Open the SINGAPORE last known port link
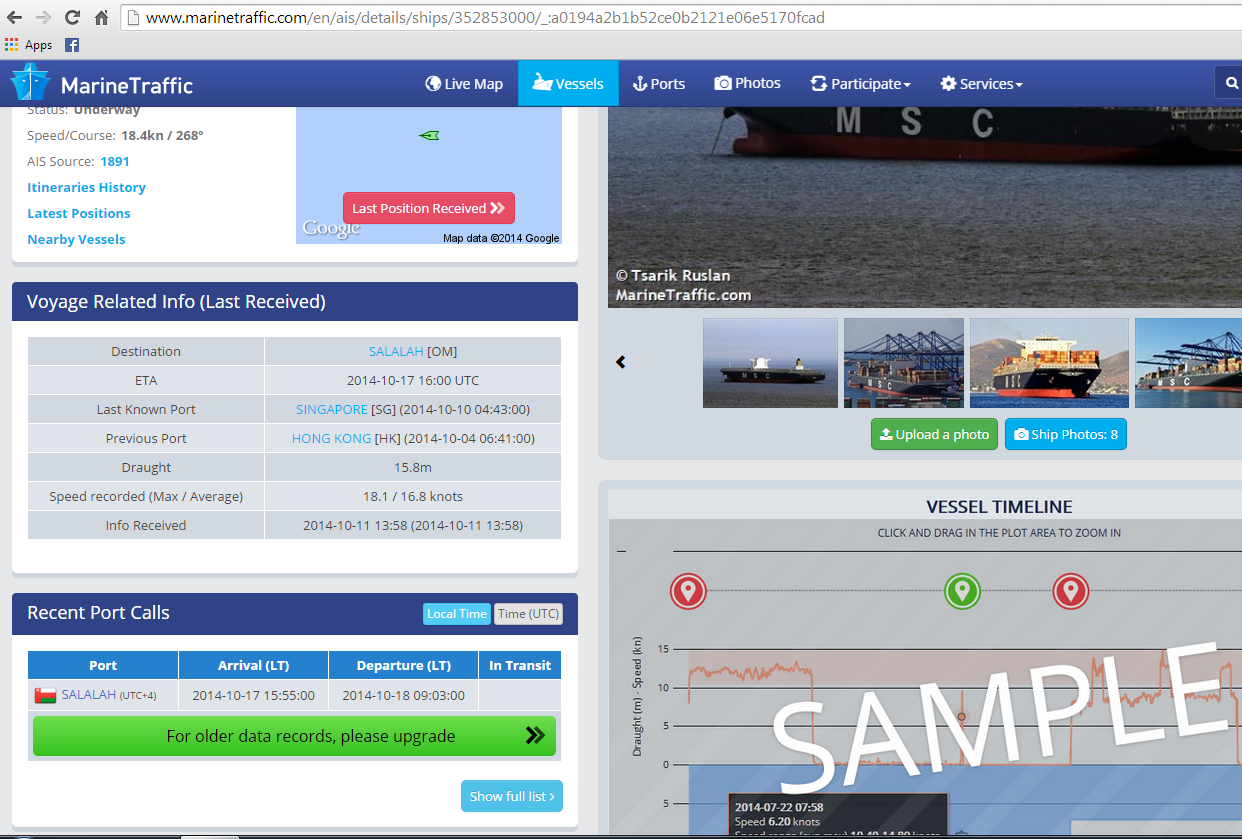 pyautogui.click(x=332, y=409)
